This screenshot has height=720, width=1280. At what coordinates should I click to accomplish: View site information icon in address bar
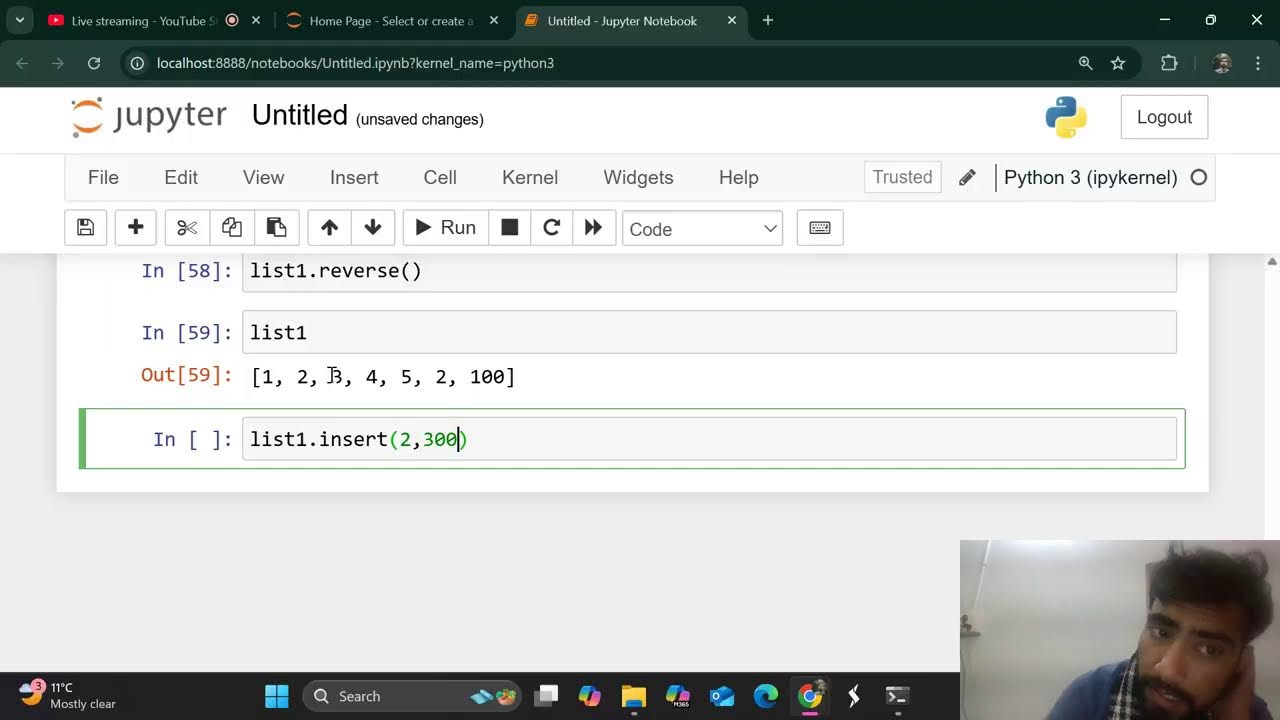click(x=138, y=63)
